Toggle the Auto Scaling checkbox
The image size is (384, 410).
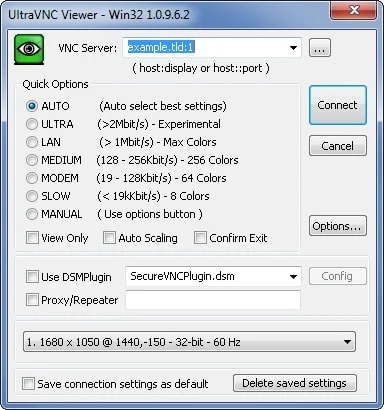pos(109,238)
